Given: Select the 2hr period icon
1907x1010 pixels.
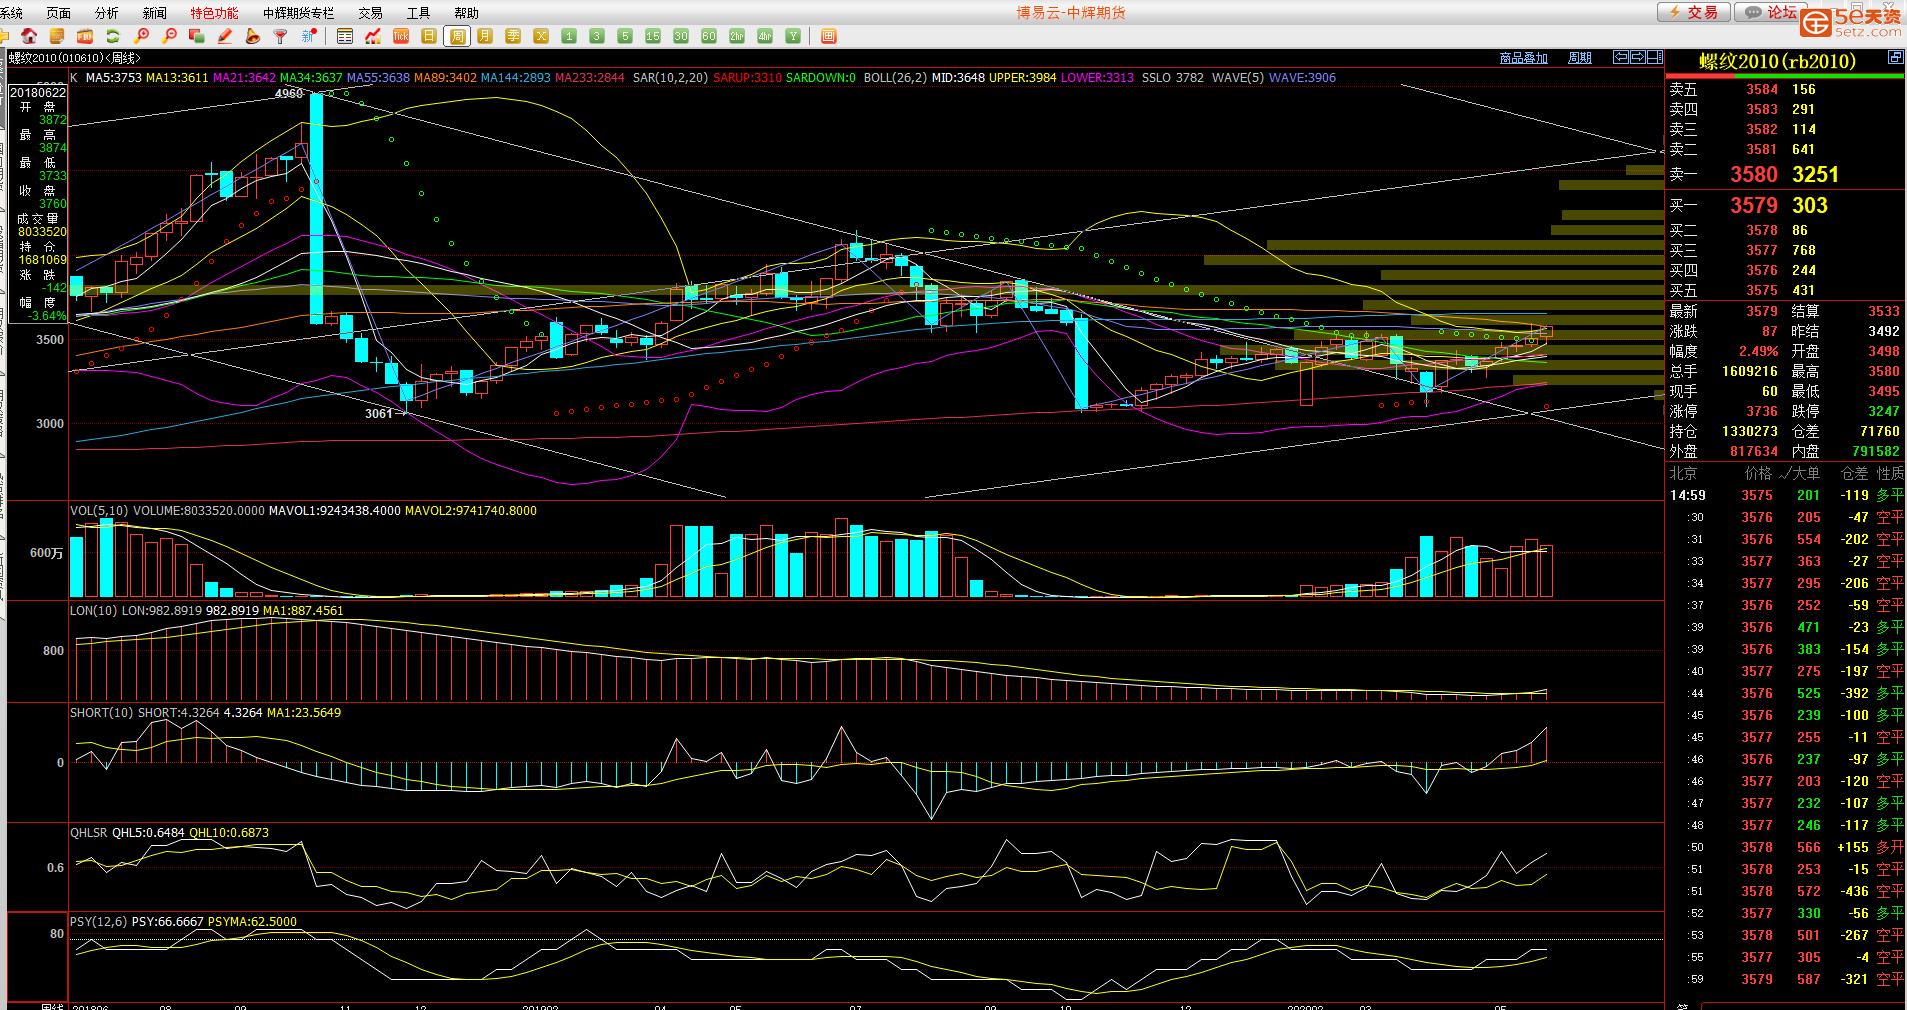Looking at the screenshot, I should [x=737, y=36].
